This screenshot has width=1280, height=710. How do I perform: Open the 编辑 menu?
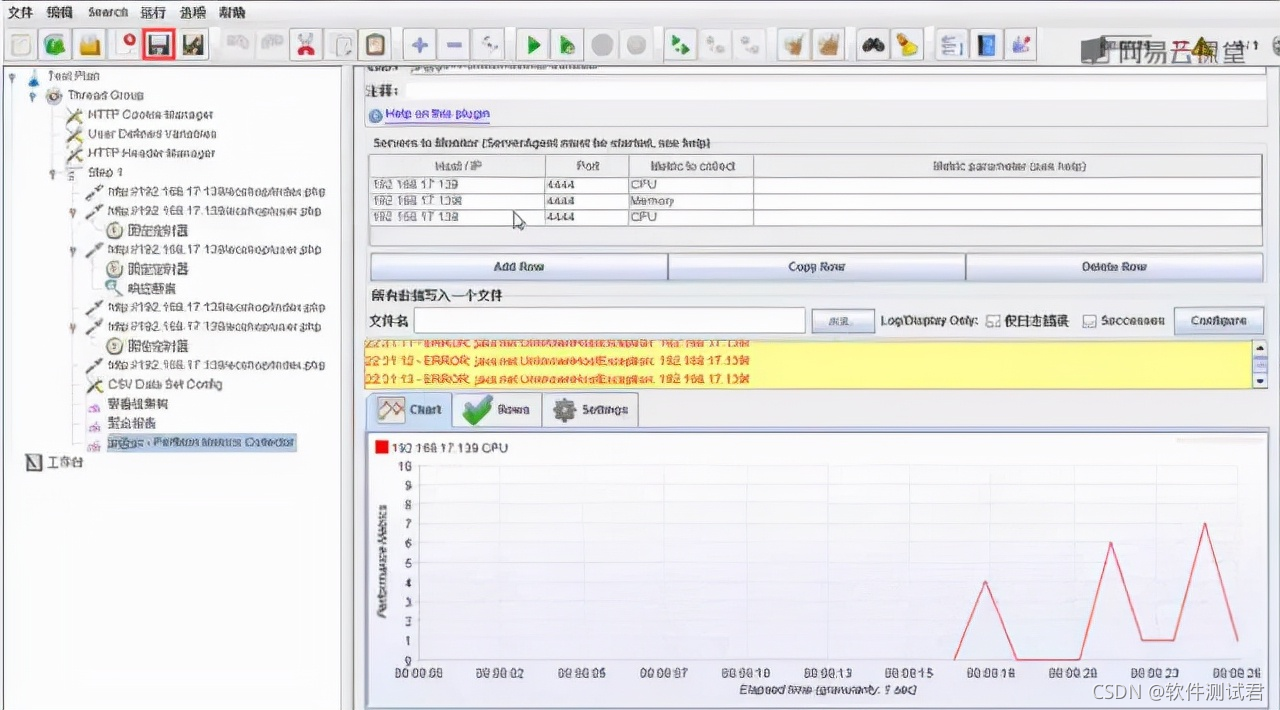tap(60, 12)
